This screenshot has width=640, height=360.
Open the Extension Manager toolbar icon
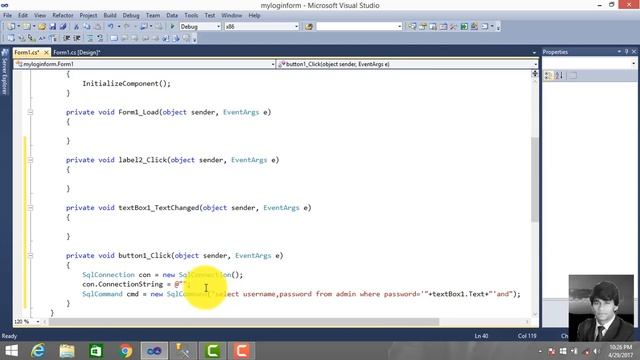[x=474, y=27]
